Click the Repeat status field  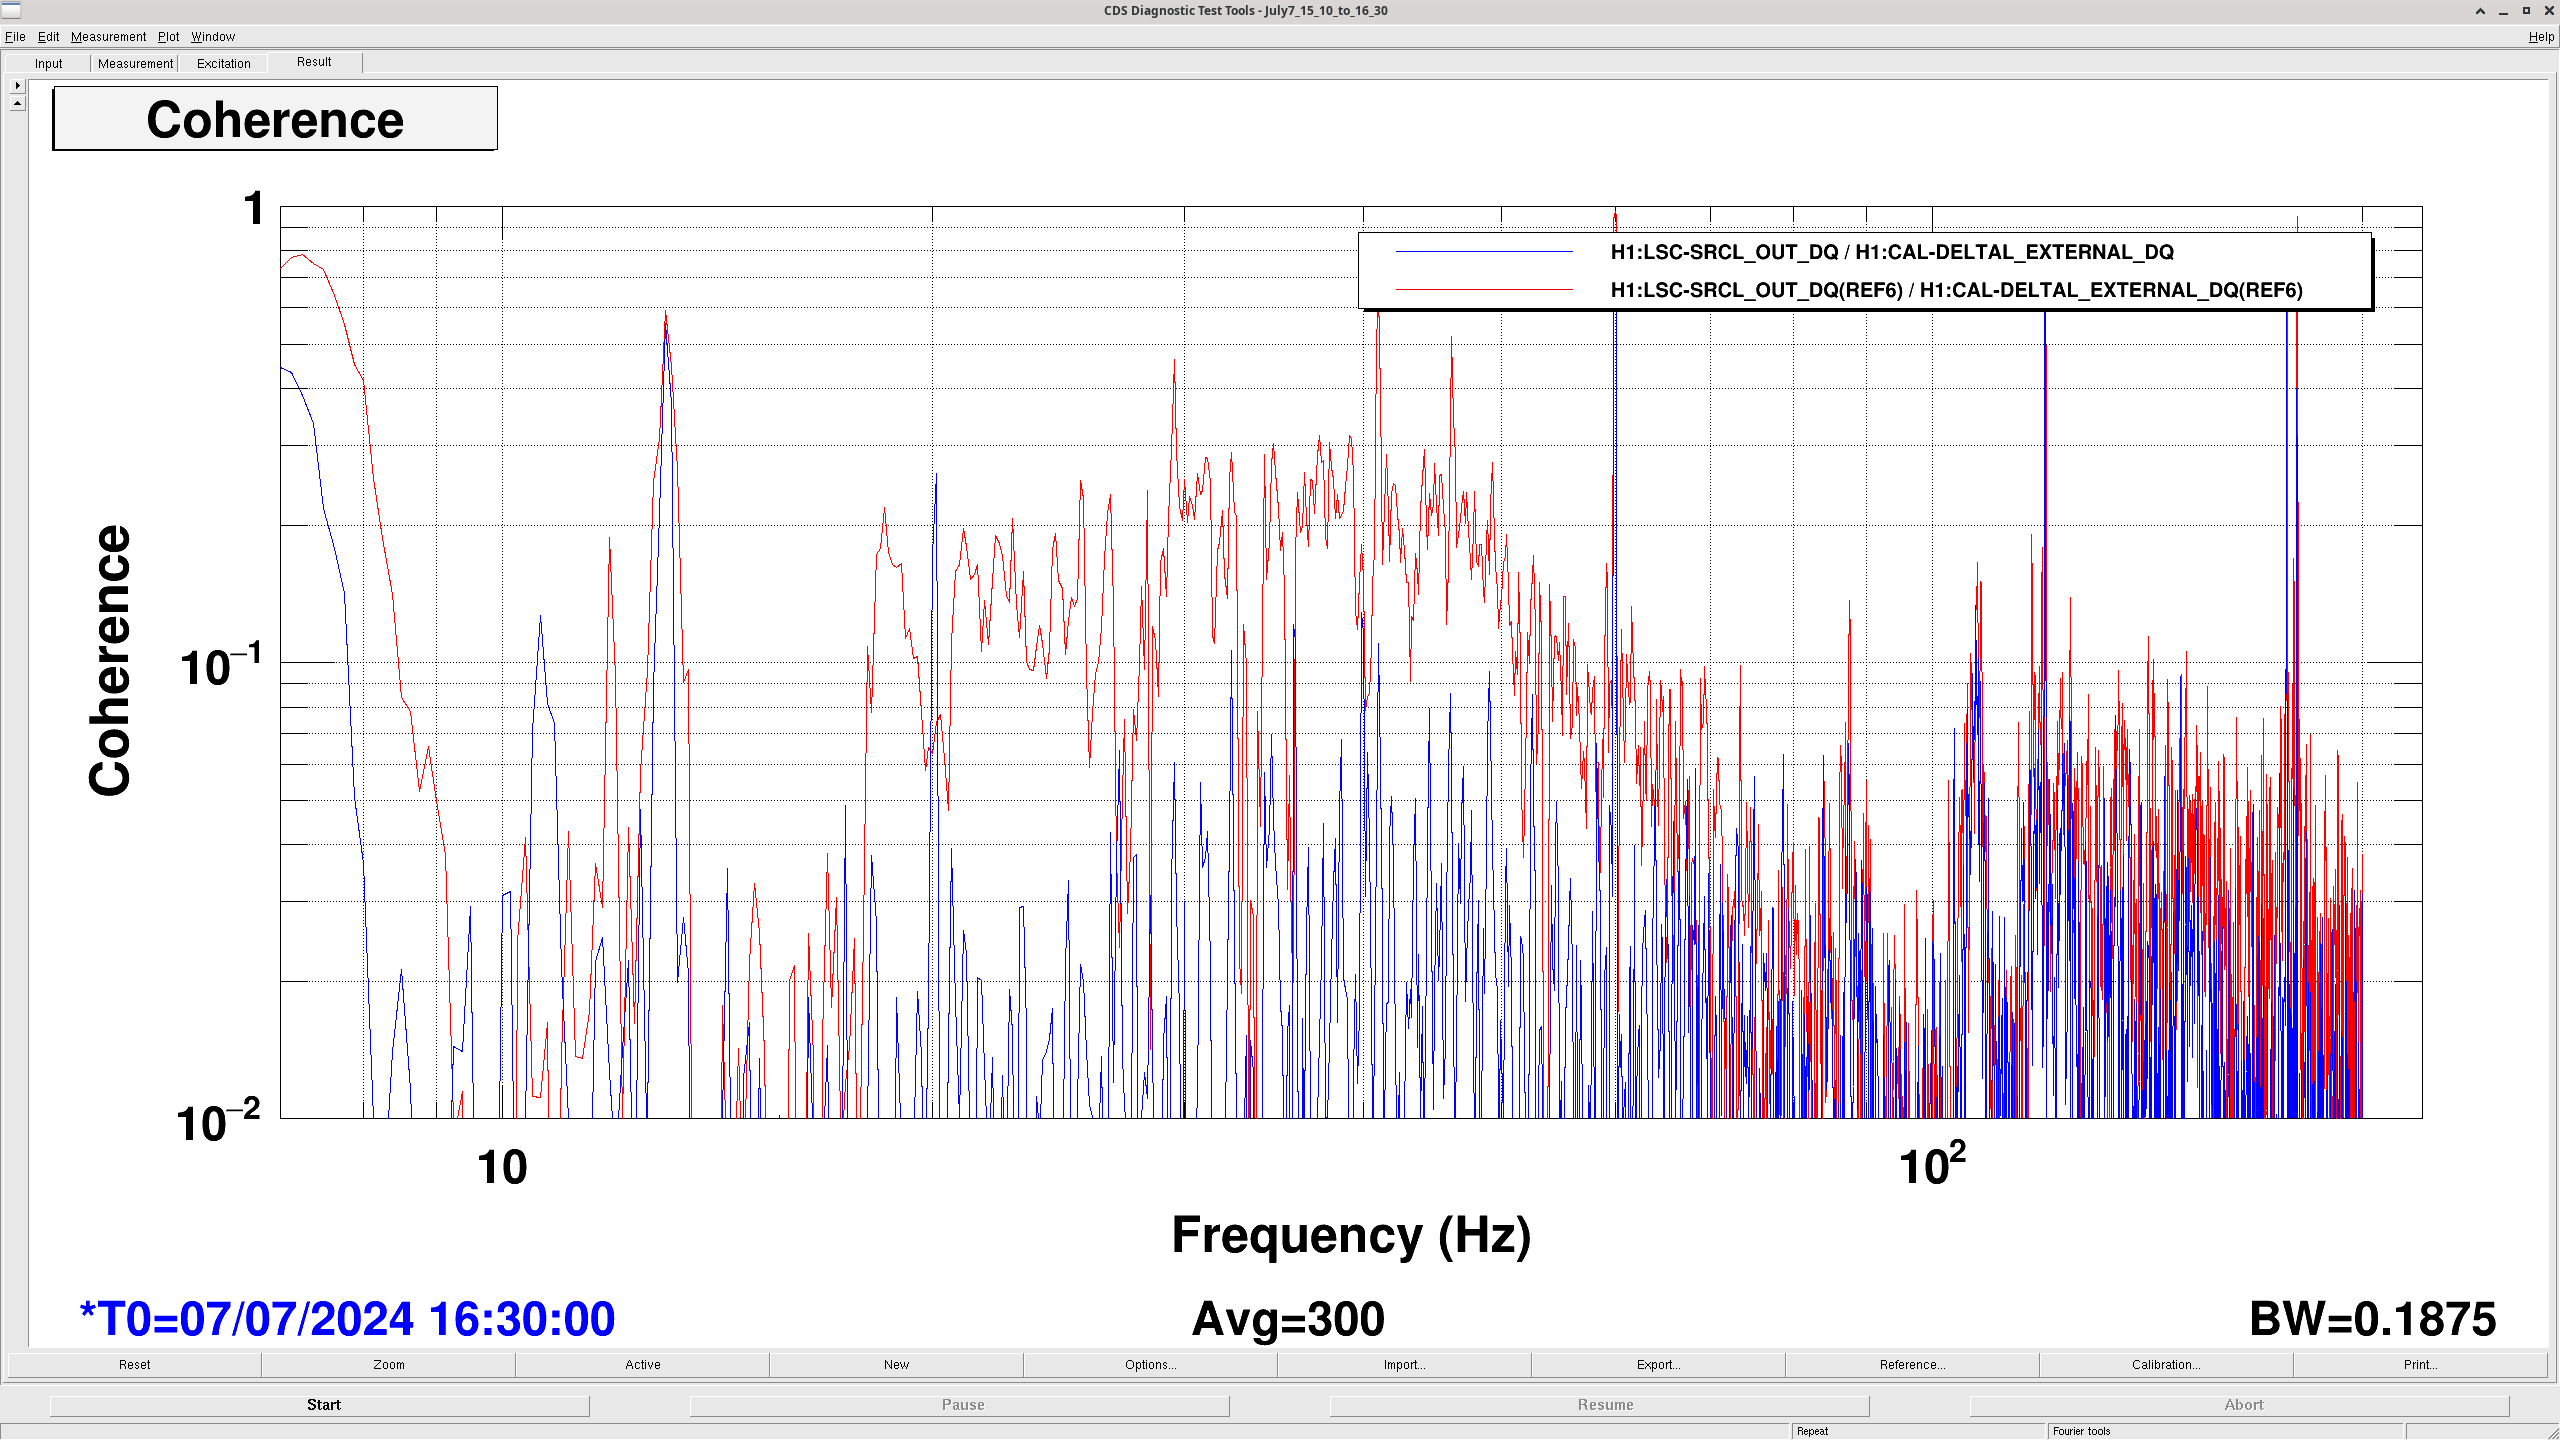click(1918, 1431)
